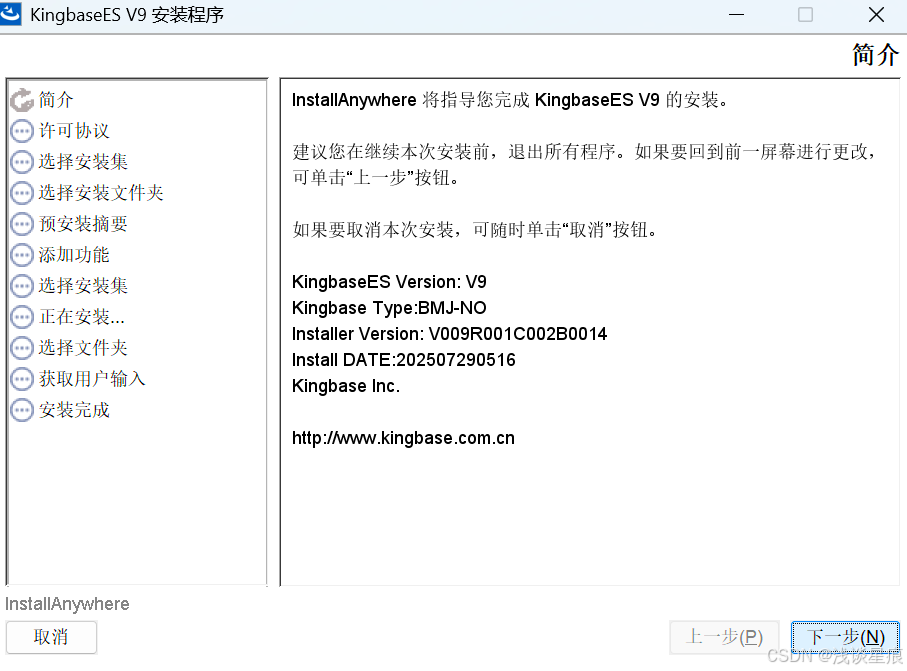Click the Install DATE:202507290516 line
The width and height of the screenshot is (907, 671).
click(x=404, y=360)
